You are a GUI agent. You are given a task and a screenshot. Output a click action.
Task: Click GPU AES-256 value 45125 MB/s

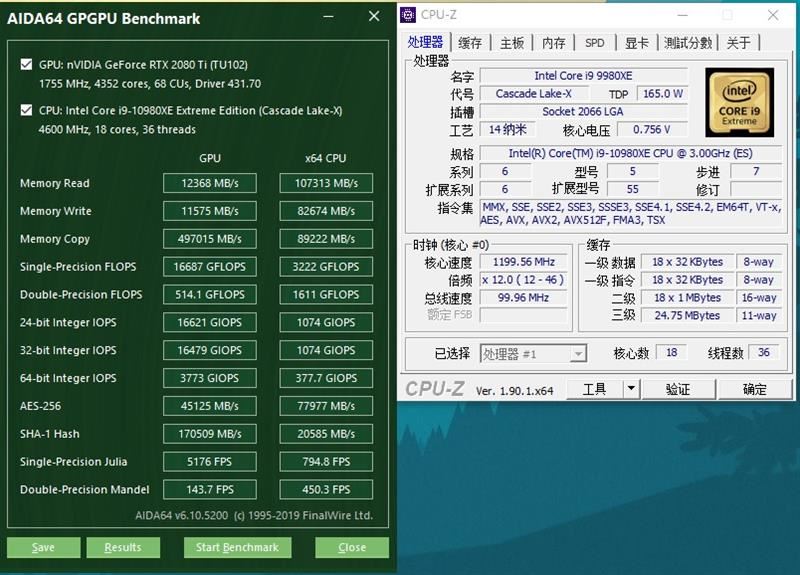[210, 406]
